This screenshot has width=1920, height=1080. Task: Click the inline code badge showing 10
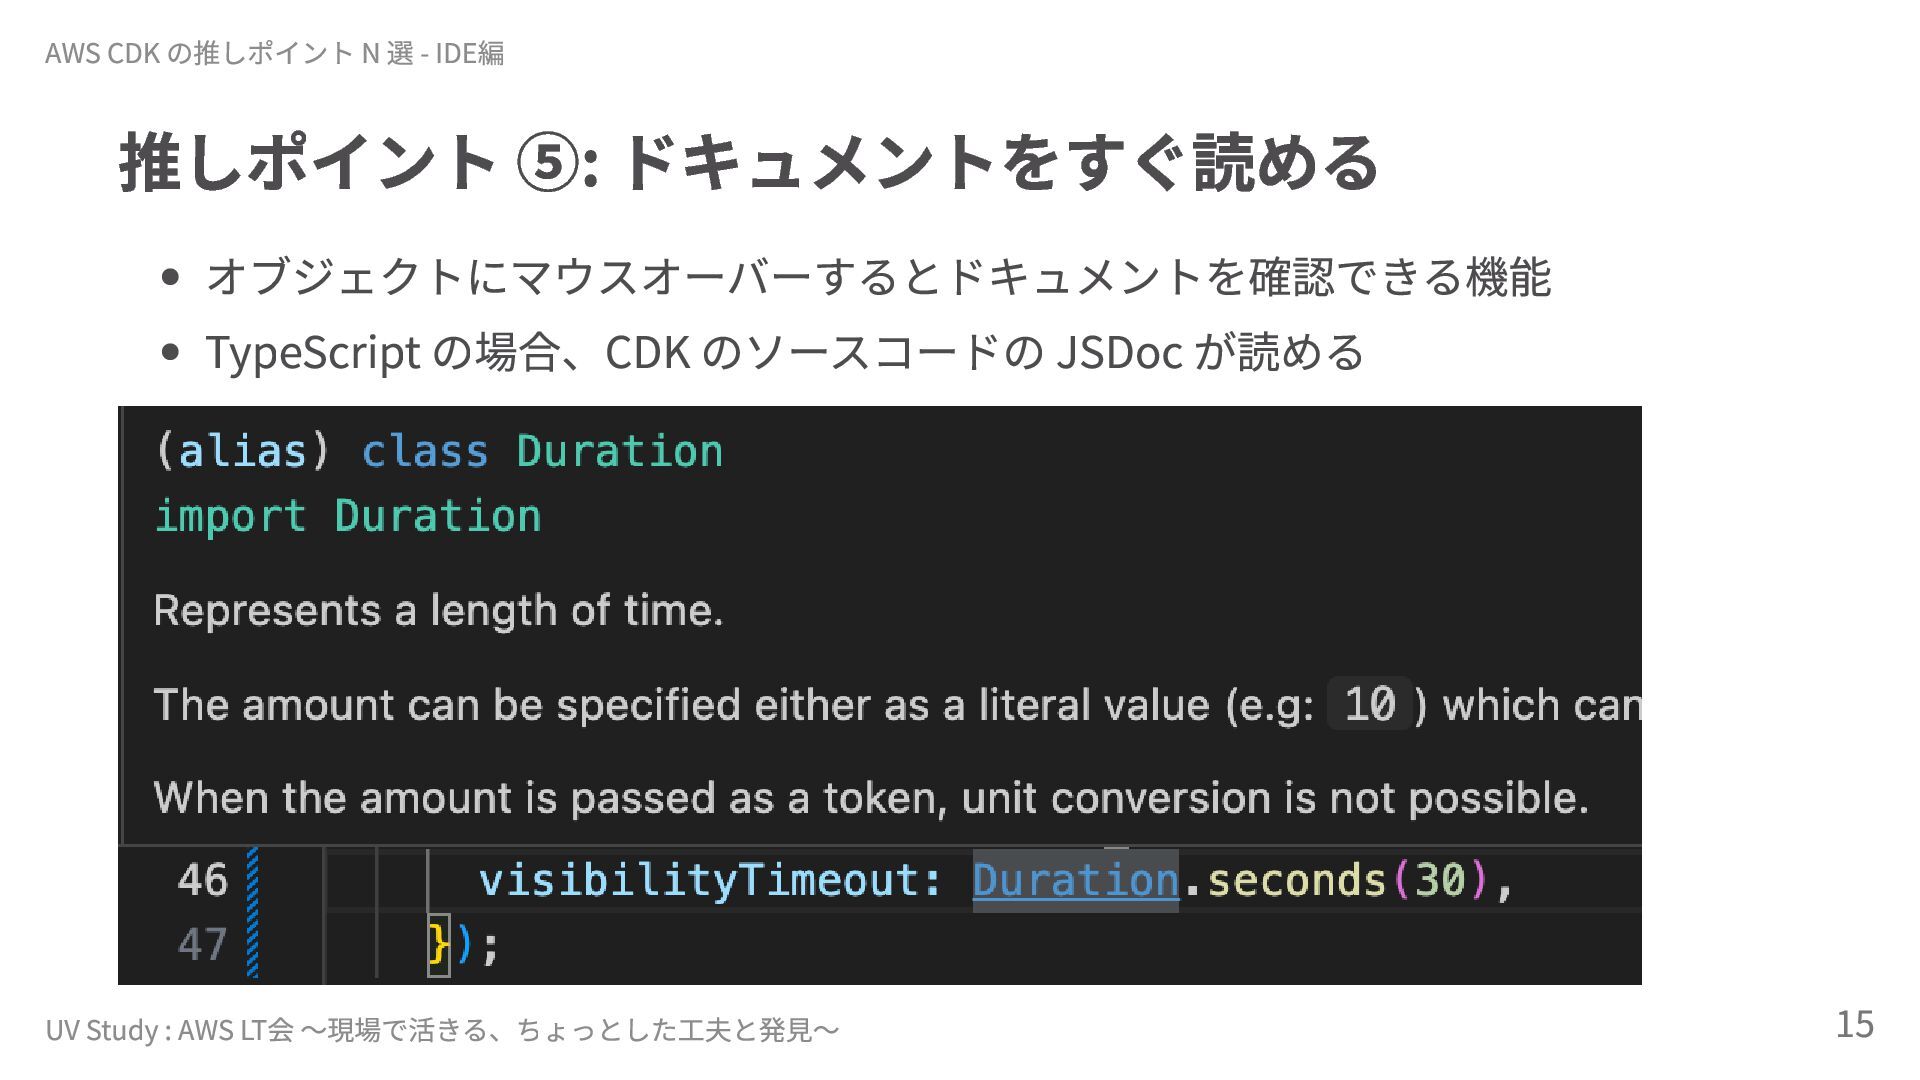[1368, 704]
